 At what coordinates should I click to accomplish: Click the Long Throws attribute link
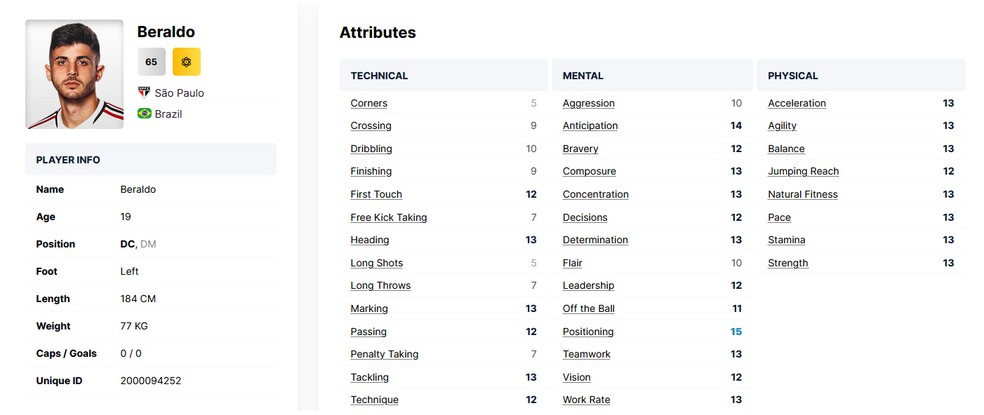tap(380, 286)
